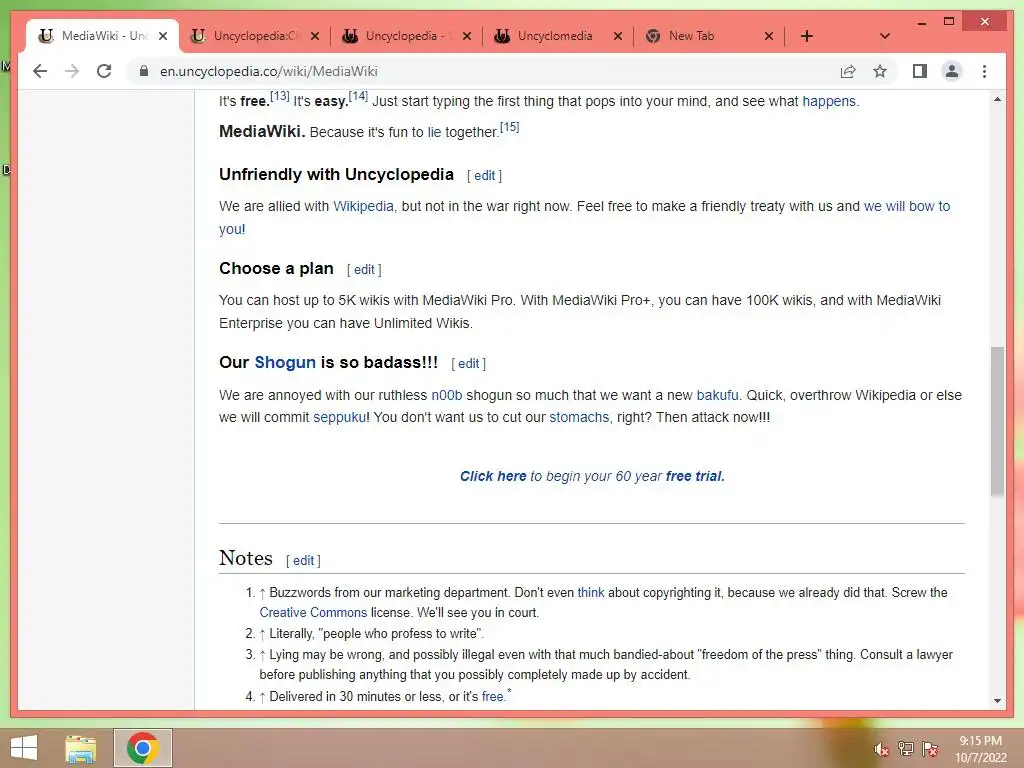Edit the Choose a plan section
Image resolution: width=1024 pixels, height=768 pixels.
click(x=364, y=270)
